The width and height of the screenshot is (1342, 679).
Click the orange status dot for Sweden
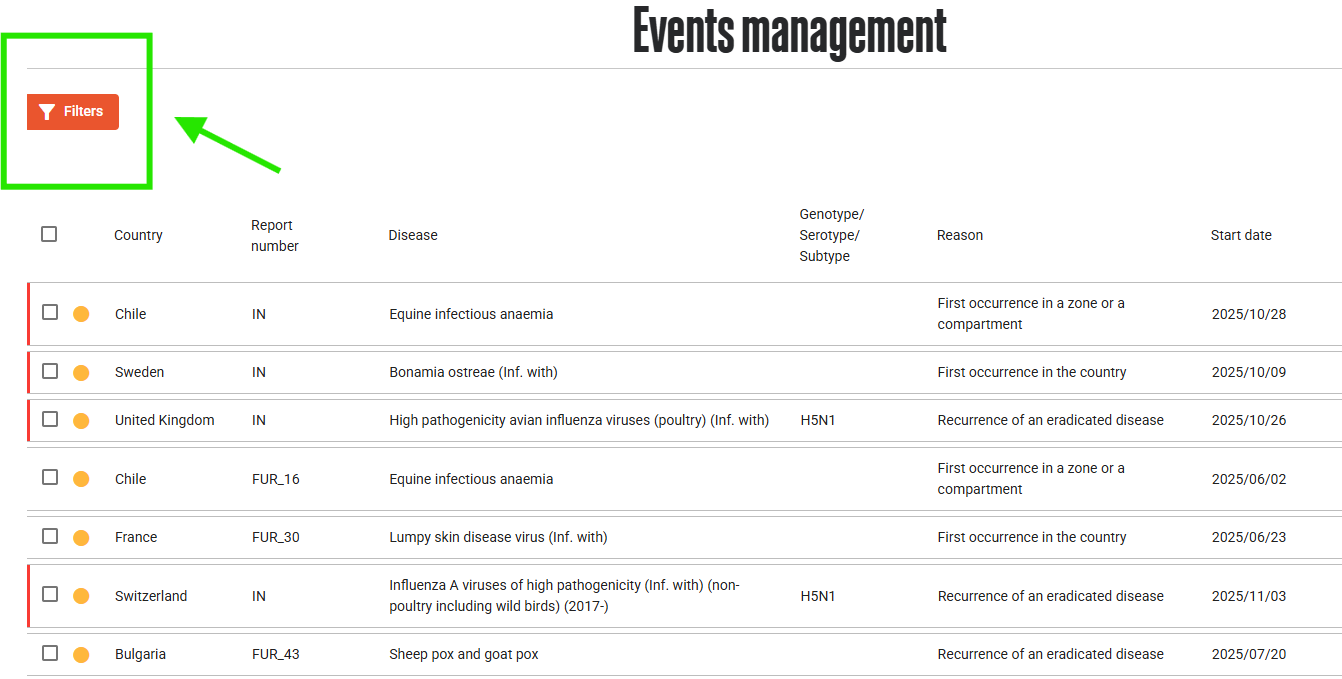pos(81,373)
